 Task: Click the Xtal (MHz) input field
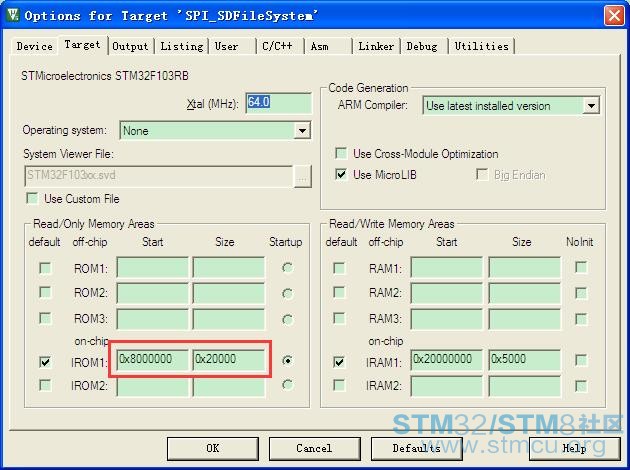[x=278, y=103]
